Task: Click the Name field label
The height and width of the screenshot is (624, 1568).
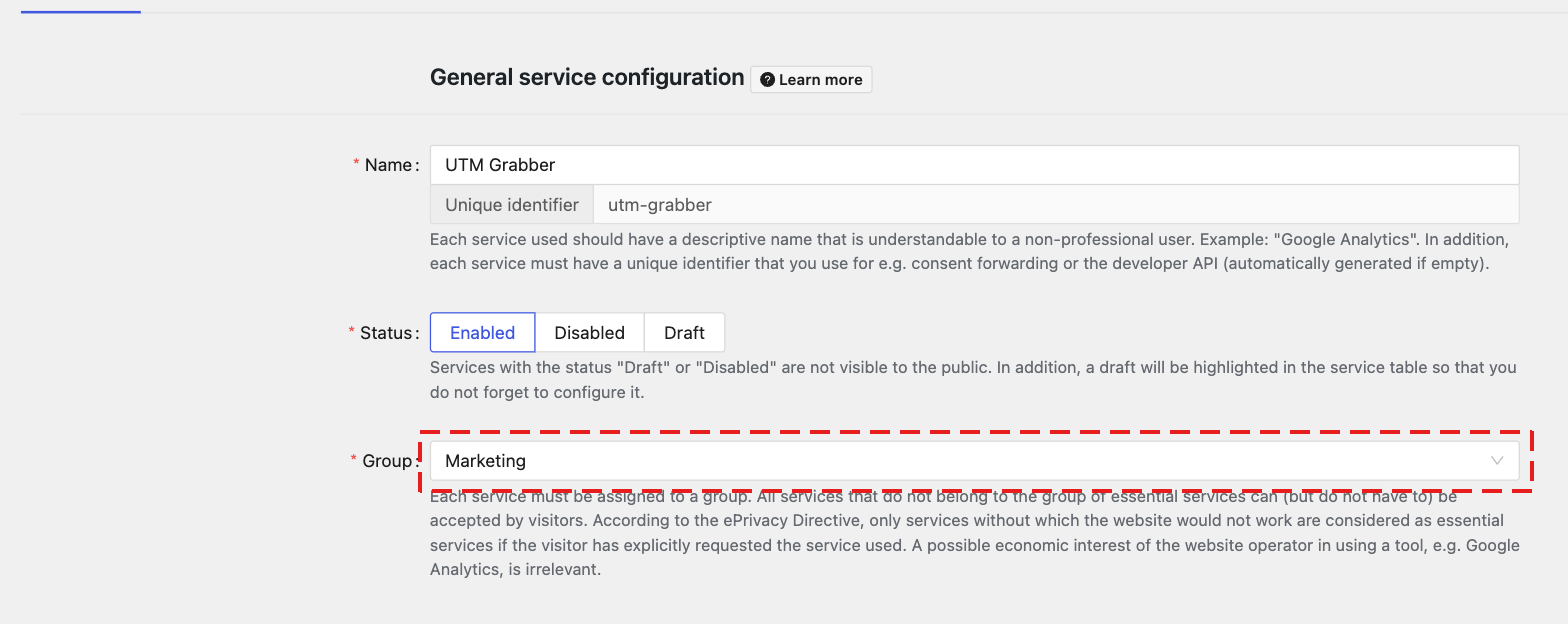Action: point(388,165)
